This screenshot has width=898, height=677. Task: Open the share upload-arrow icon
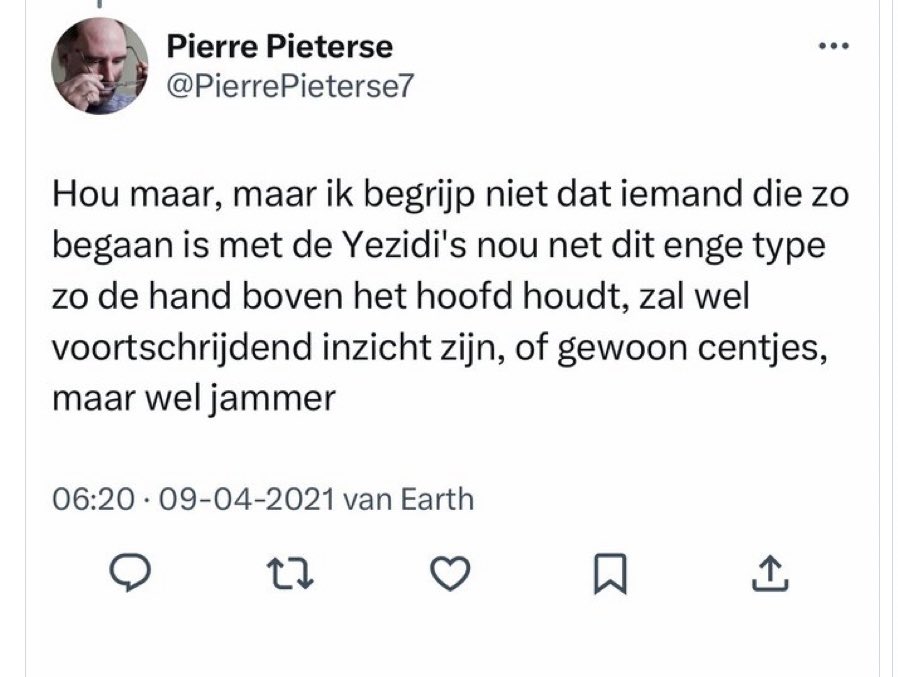coord(770,572)
